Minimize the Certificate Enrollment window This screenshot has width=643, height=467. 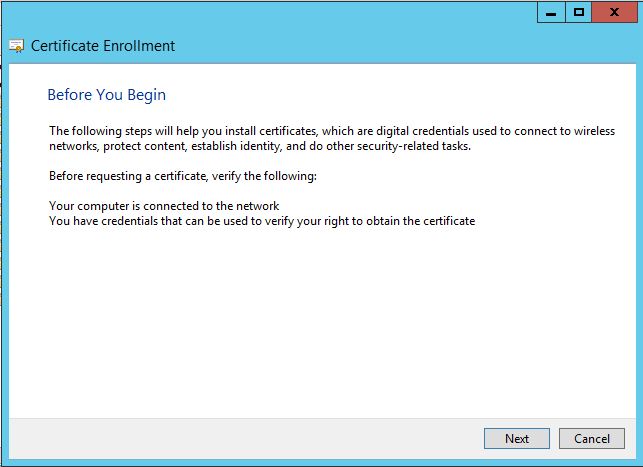(551, 13)
